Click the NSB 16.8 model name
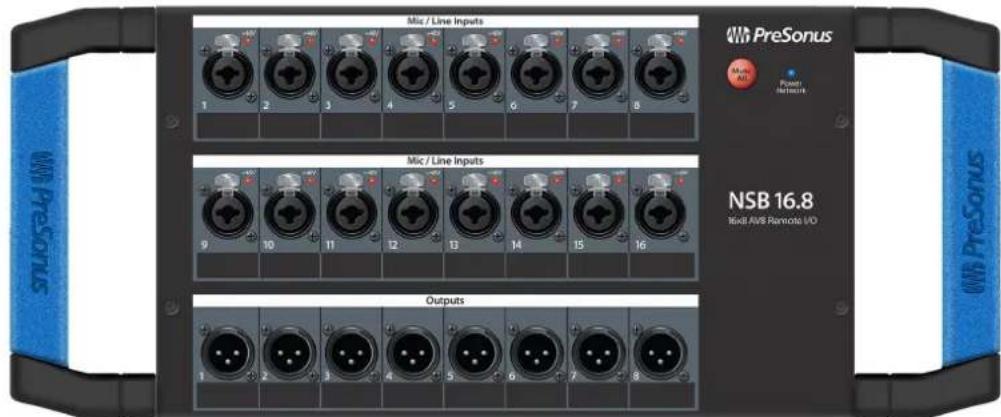This screenshot has width=1001, height=417. click(x=771, y=201)
